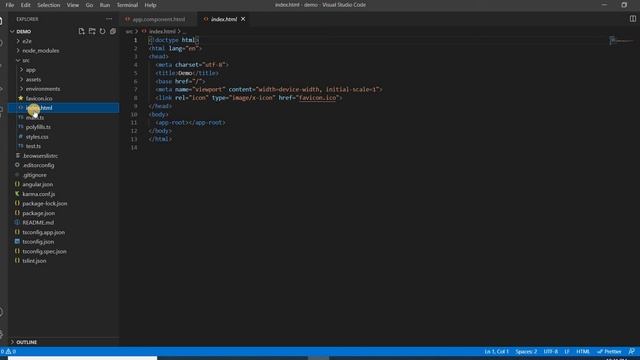
Task: Open the Help menu
Action: point(150,5)
